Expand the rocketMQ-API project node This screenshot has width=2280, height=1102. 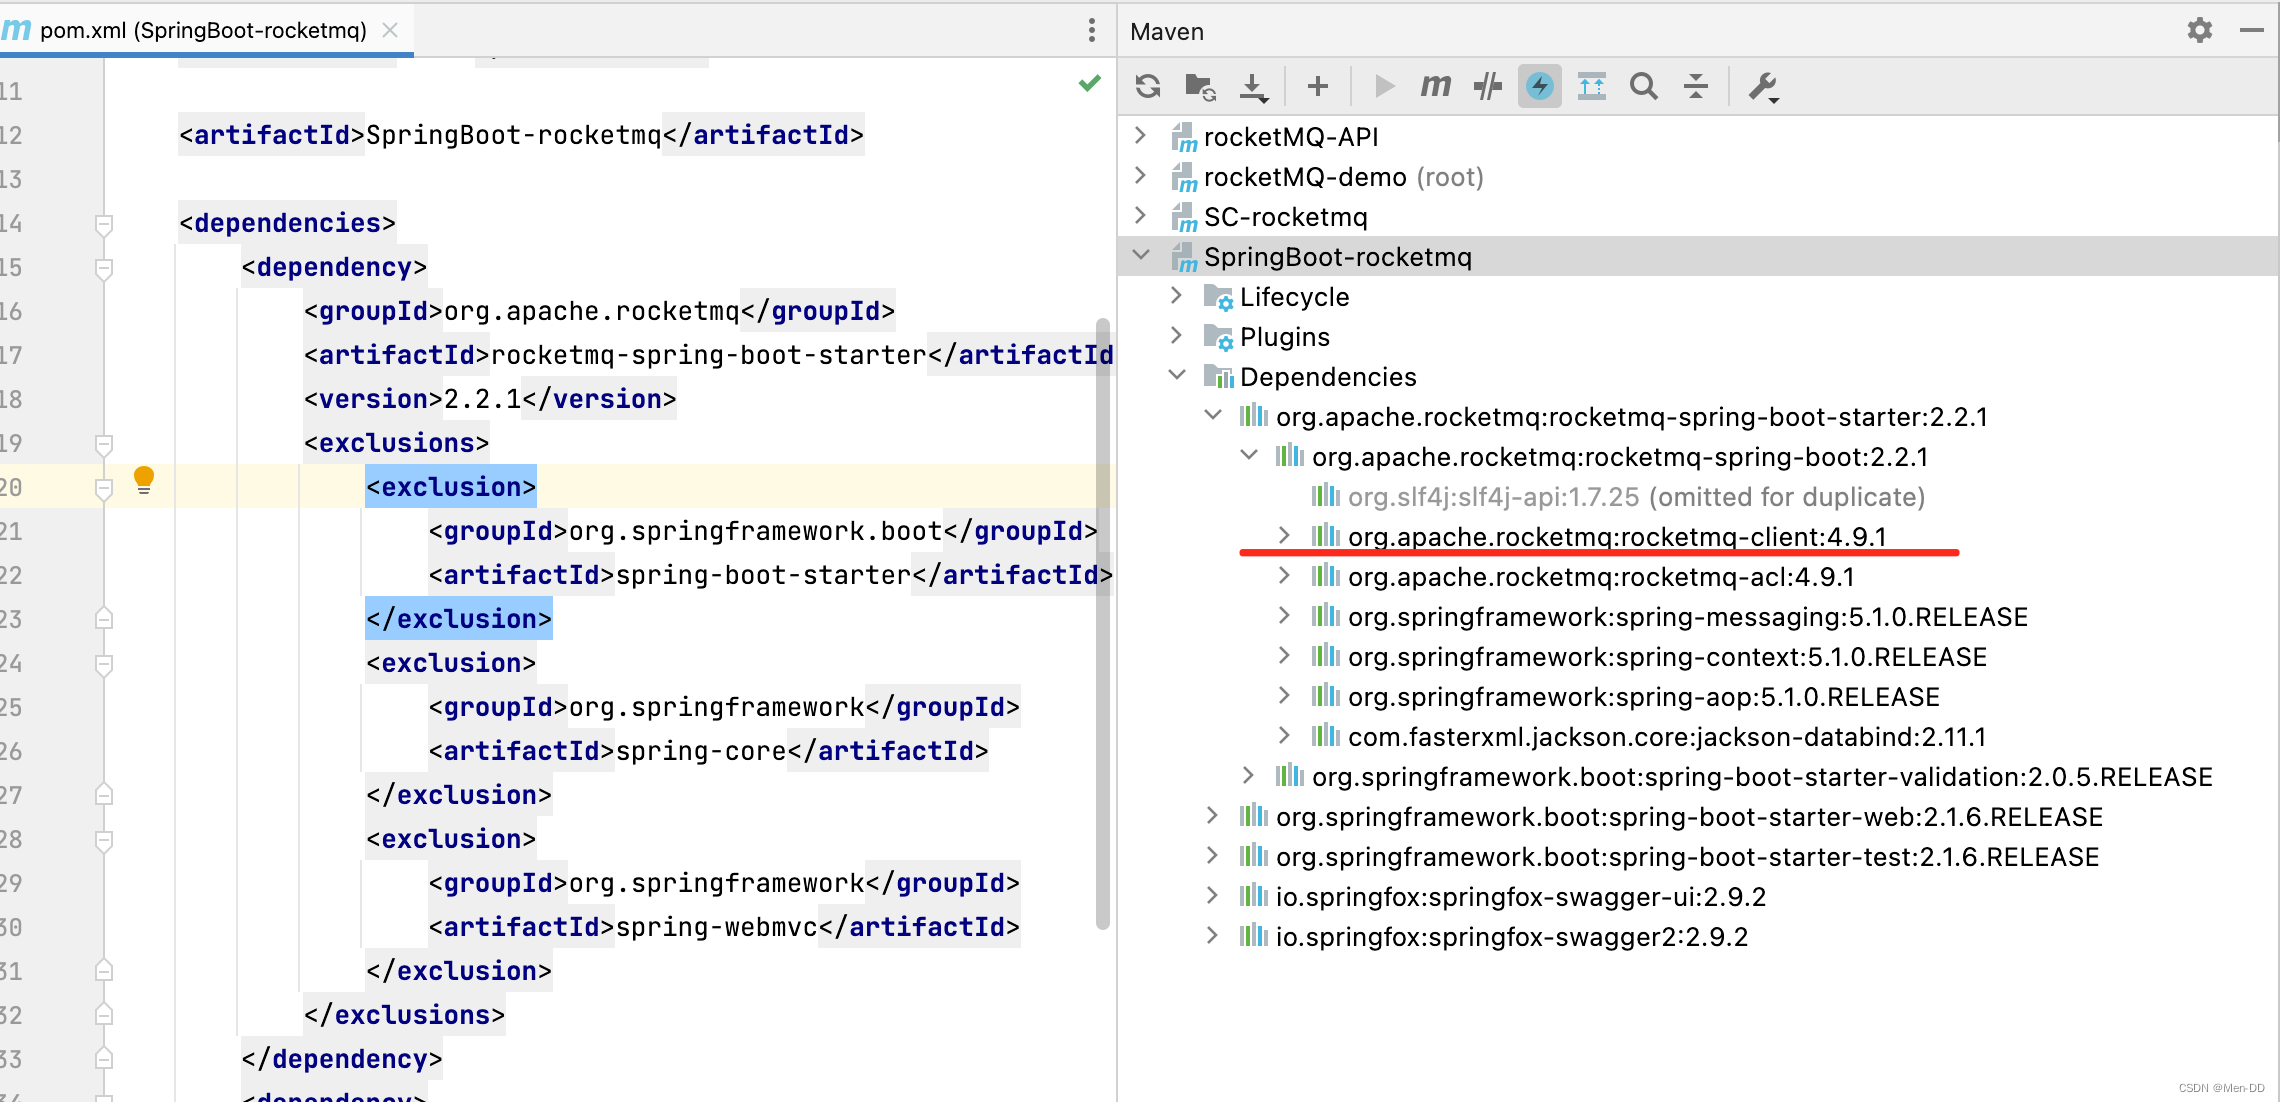click(1140, 136)
